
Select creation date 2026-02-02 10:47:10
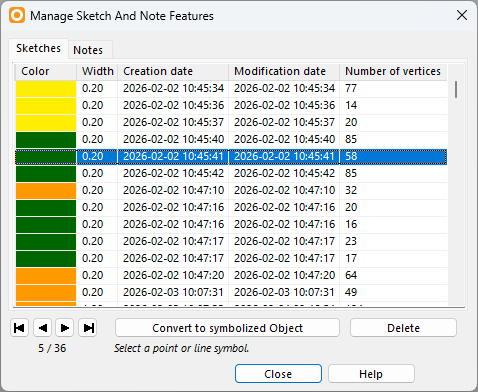173,190
